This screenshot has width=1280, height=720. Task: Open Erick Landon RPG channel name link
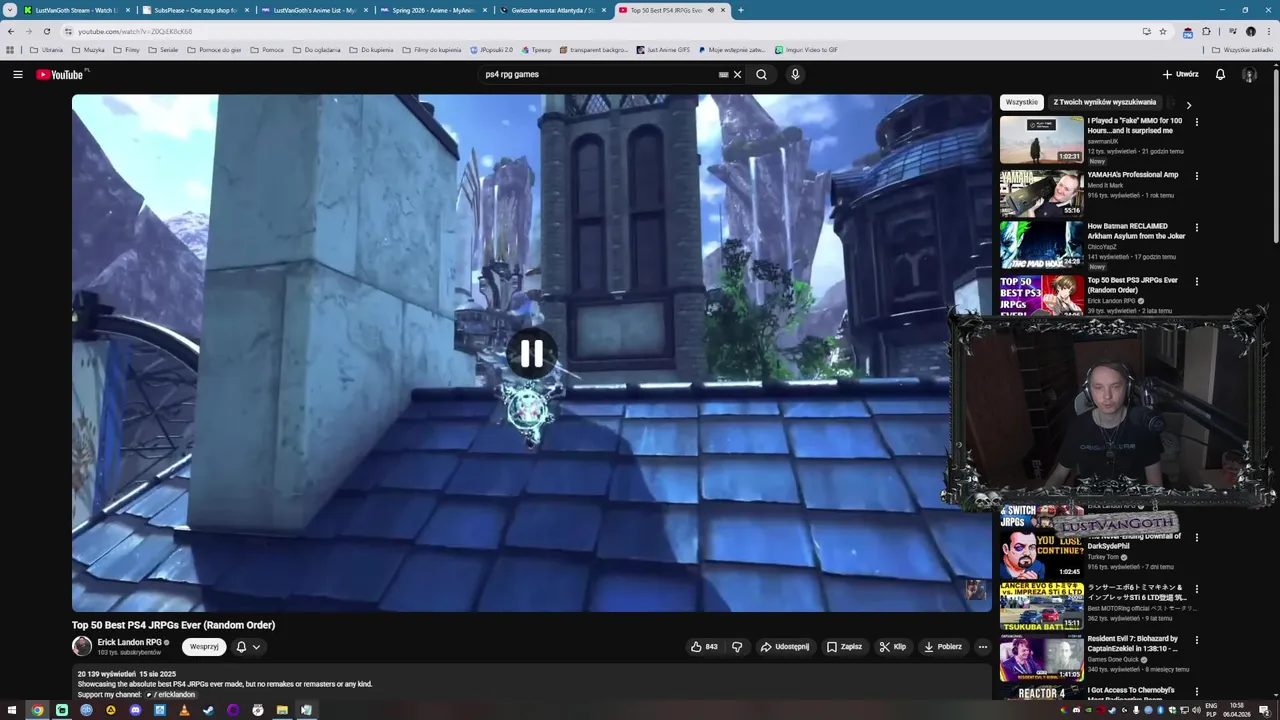coord(129,643)
